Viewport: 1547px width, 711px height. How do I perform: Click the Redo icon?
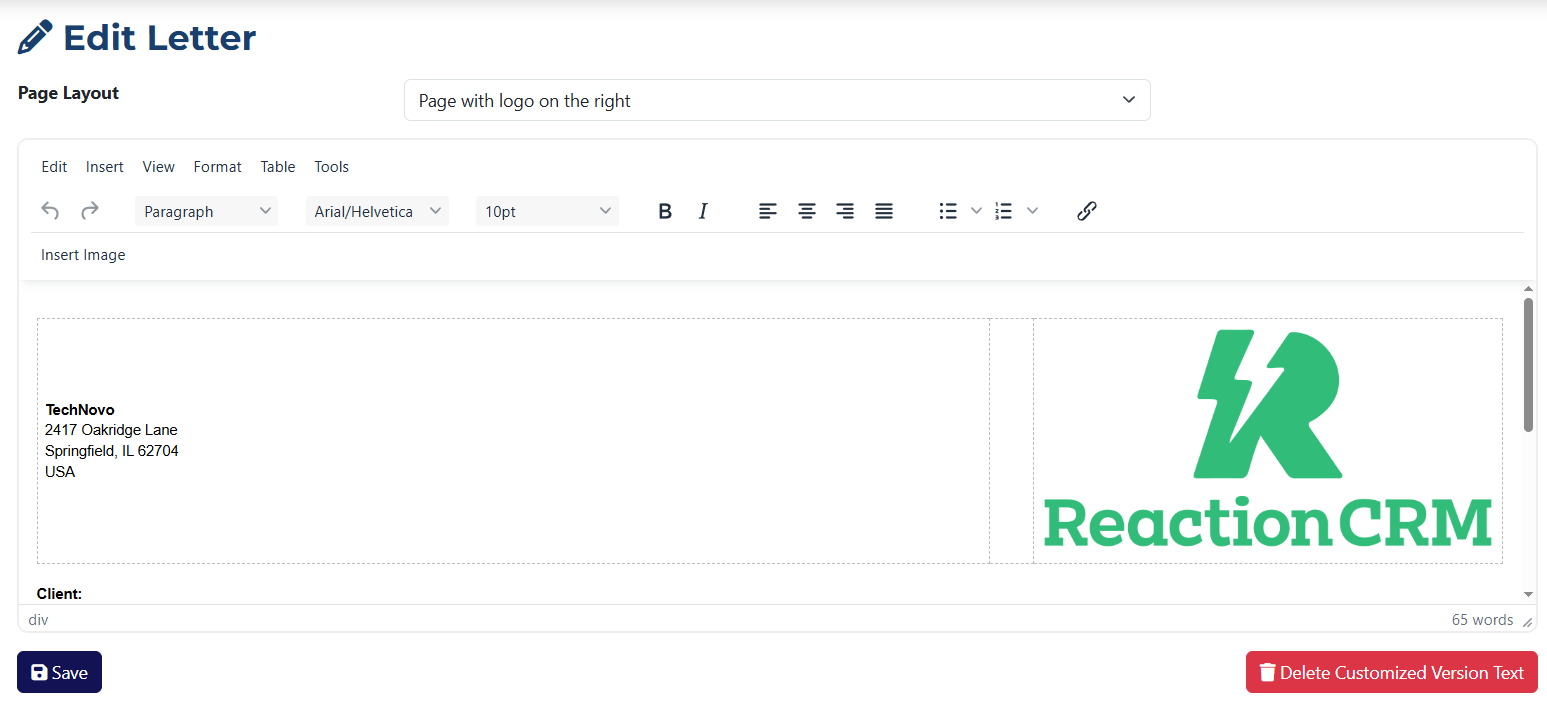click(89, 211)
